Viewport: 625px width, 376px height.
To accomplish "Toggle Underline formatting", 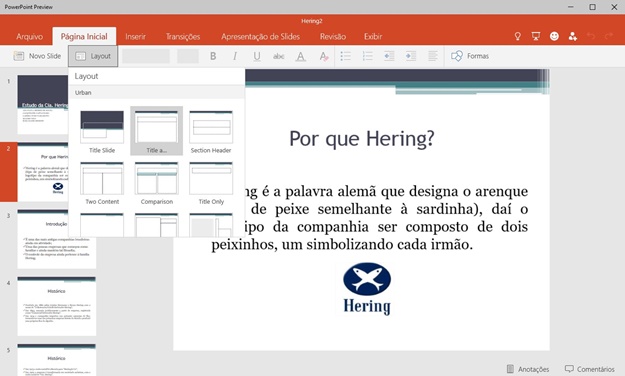I will [257, 56].
